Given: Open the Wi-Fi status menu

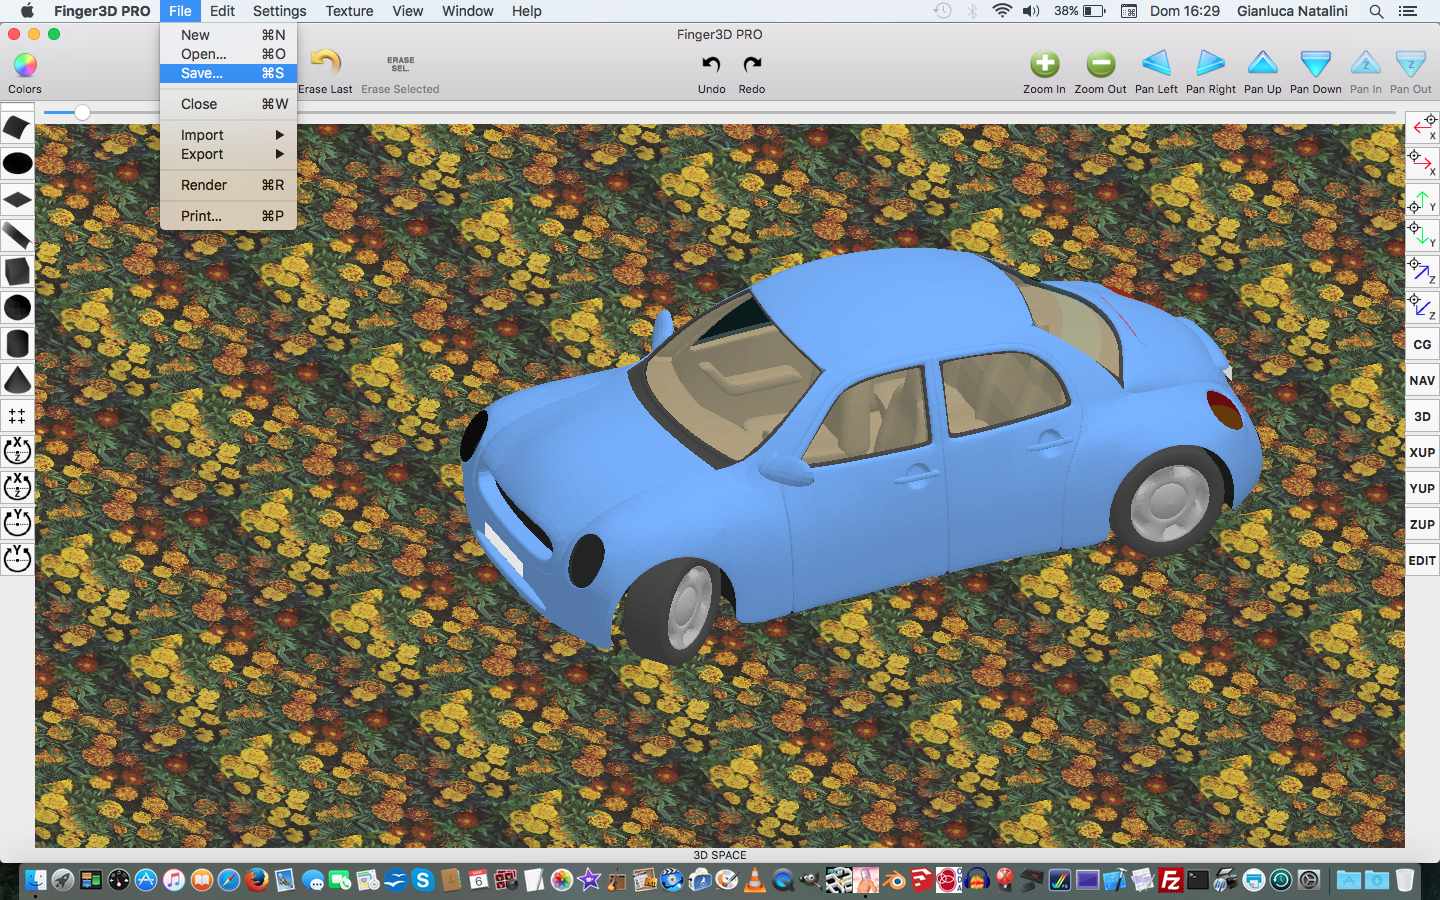Looking at the screenshot, I should click(x=1001, y=11).
